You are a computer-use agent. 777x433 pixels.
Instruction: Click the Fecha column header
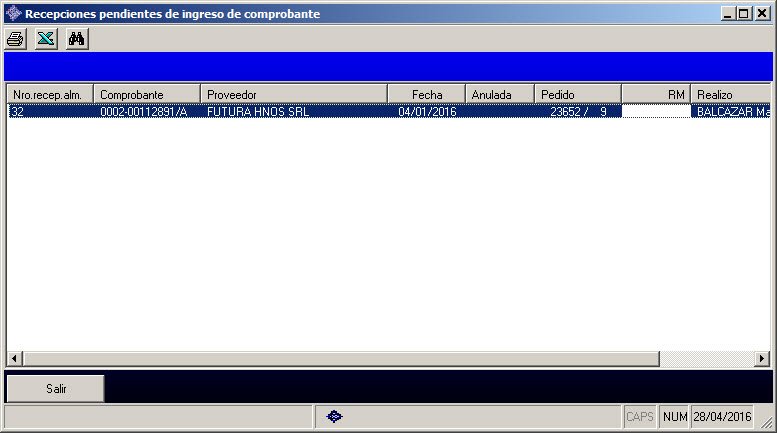pos(426,94)
